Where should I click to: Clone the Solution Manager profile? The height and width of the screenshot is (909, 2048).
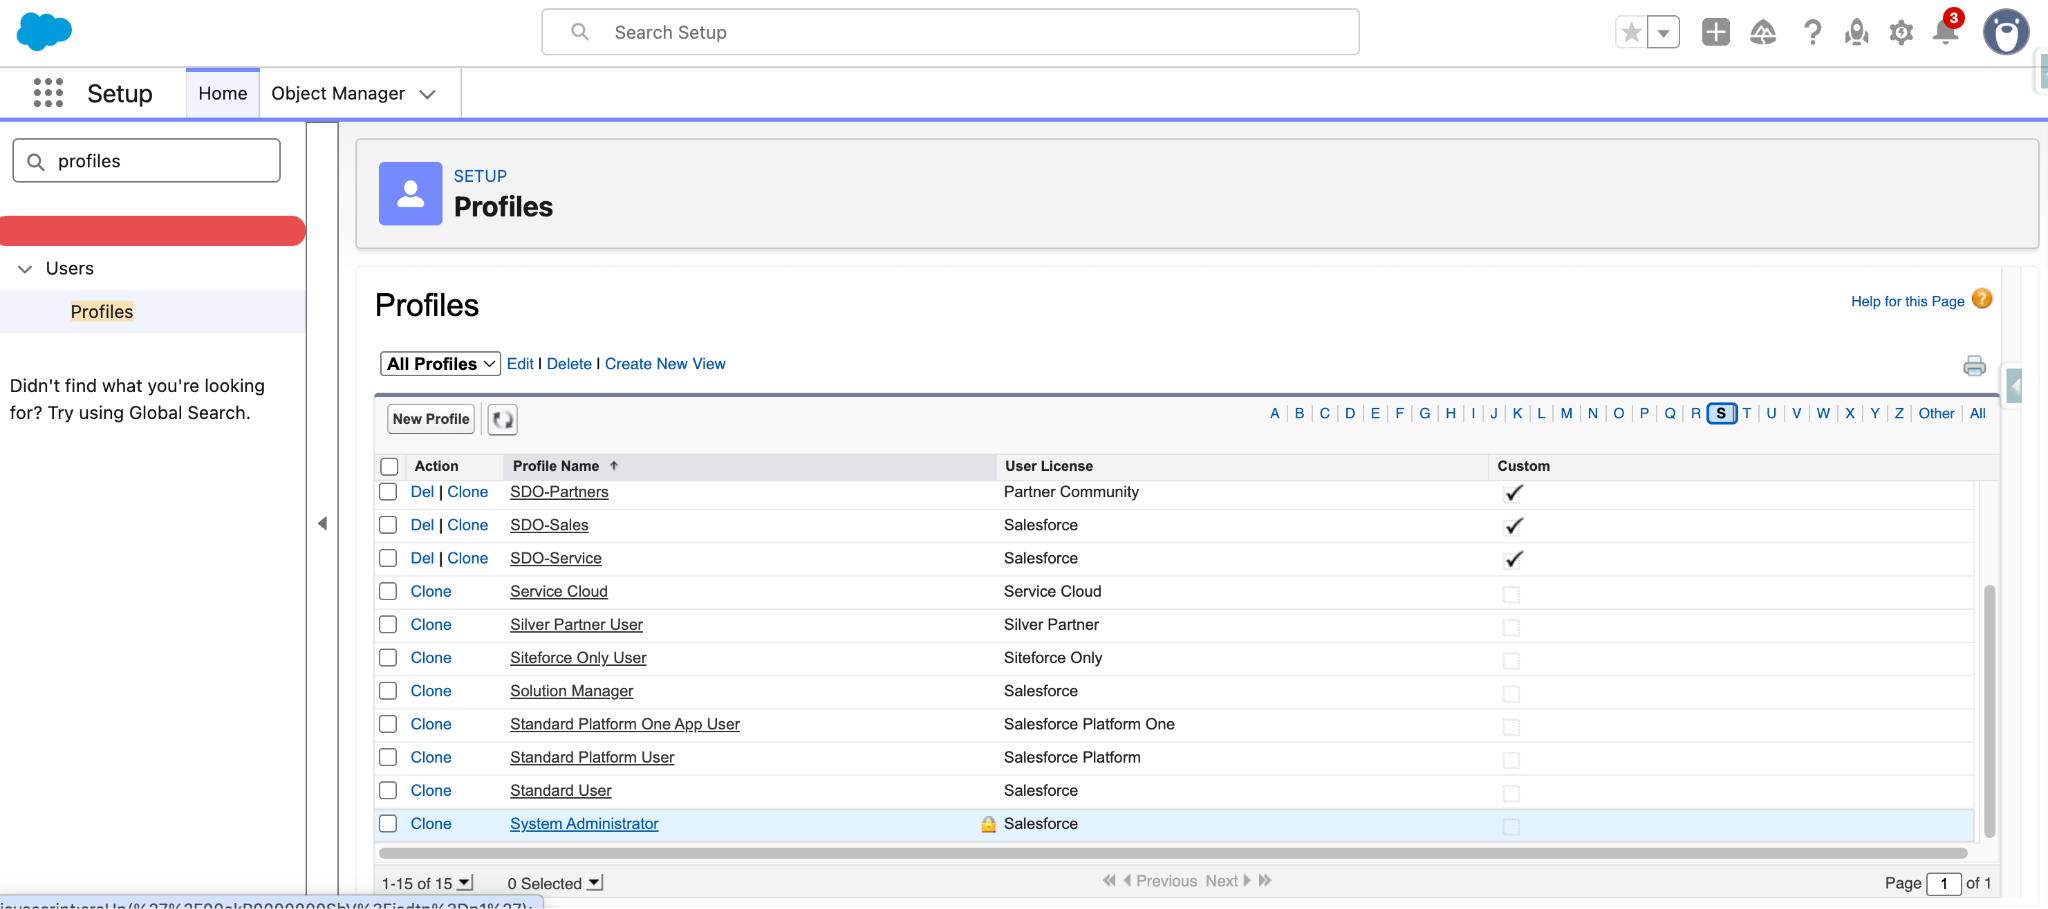point(431,691)
